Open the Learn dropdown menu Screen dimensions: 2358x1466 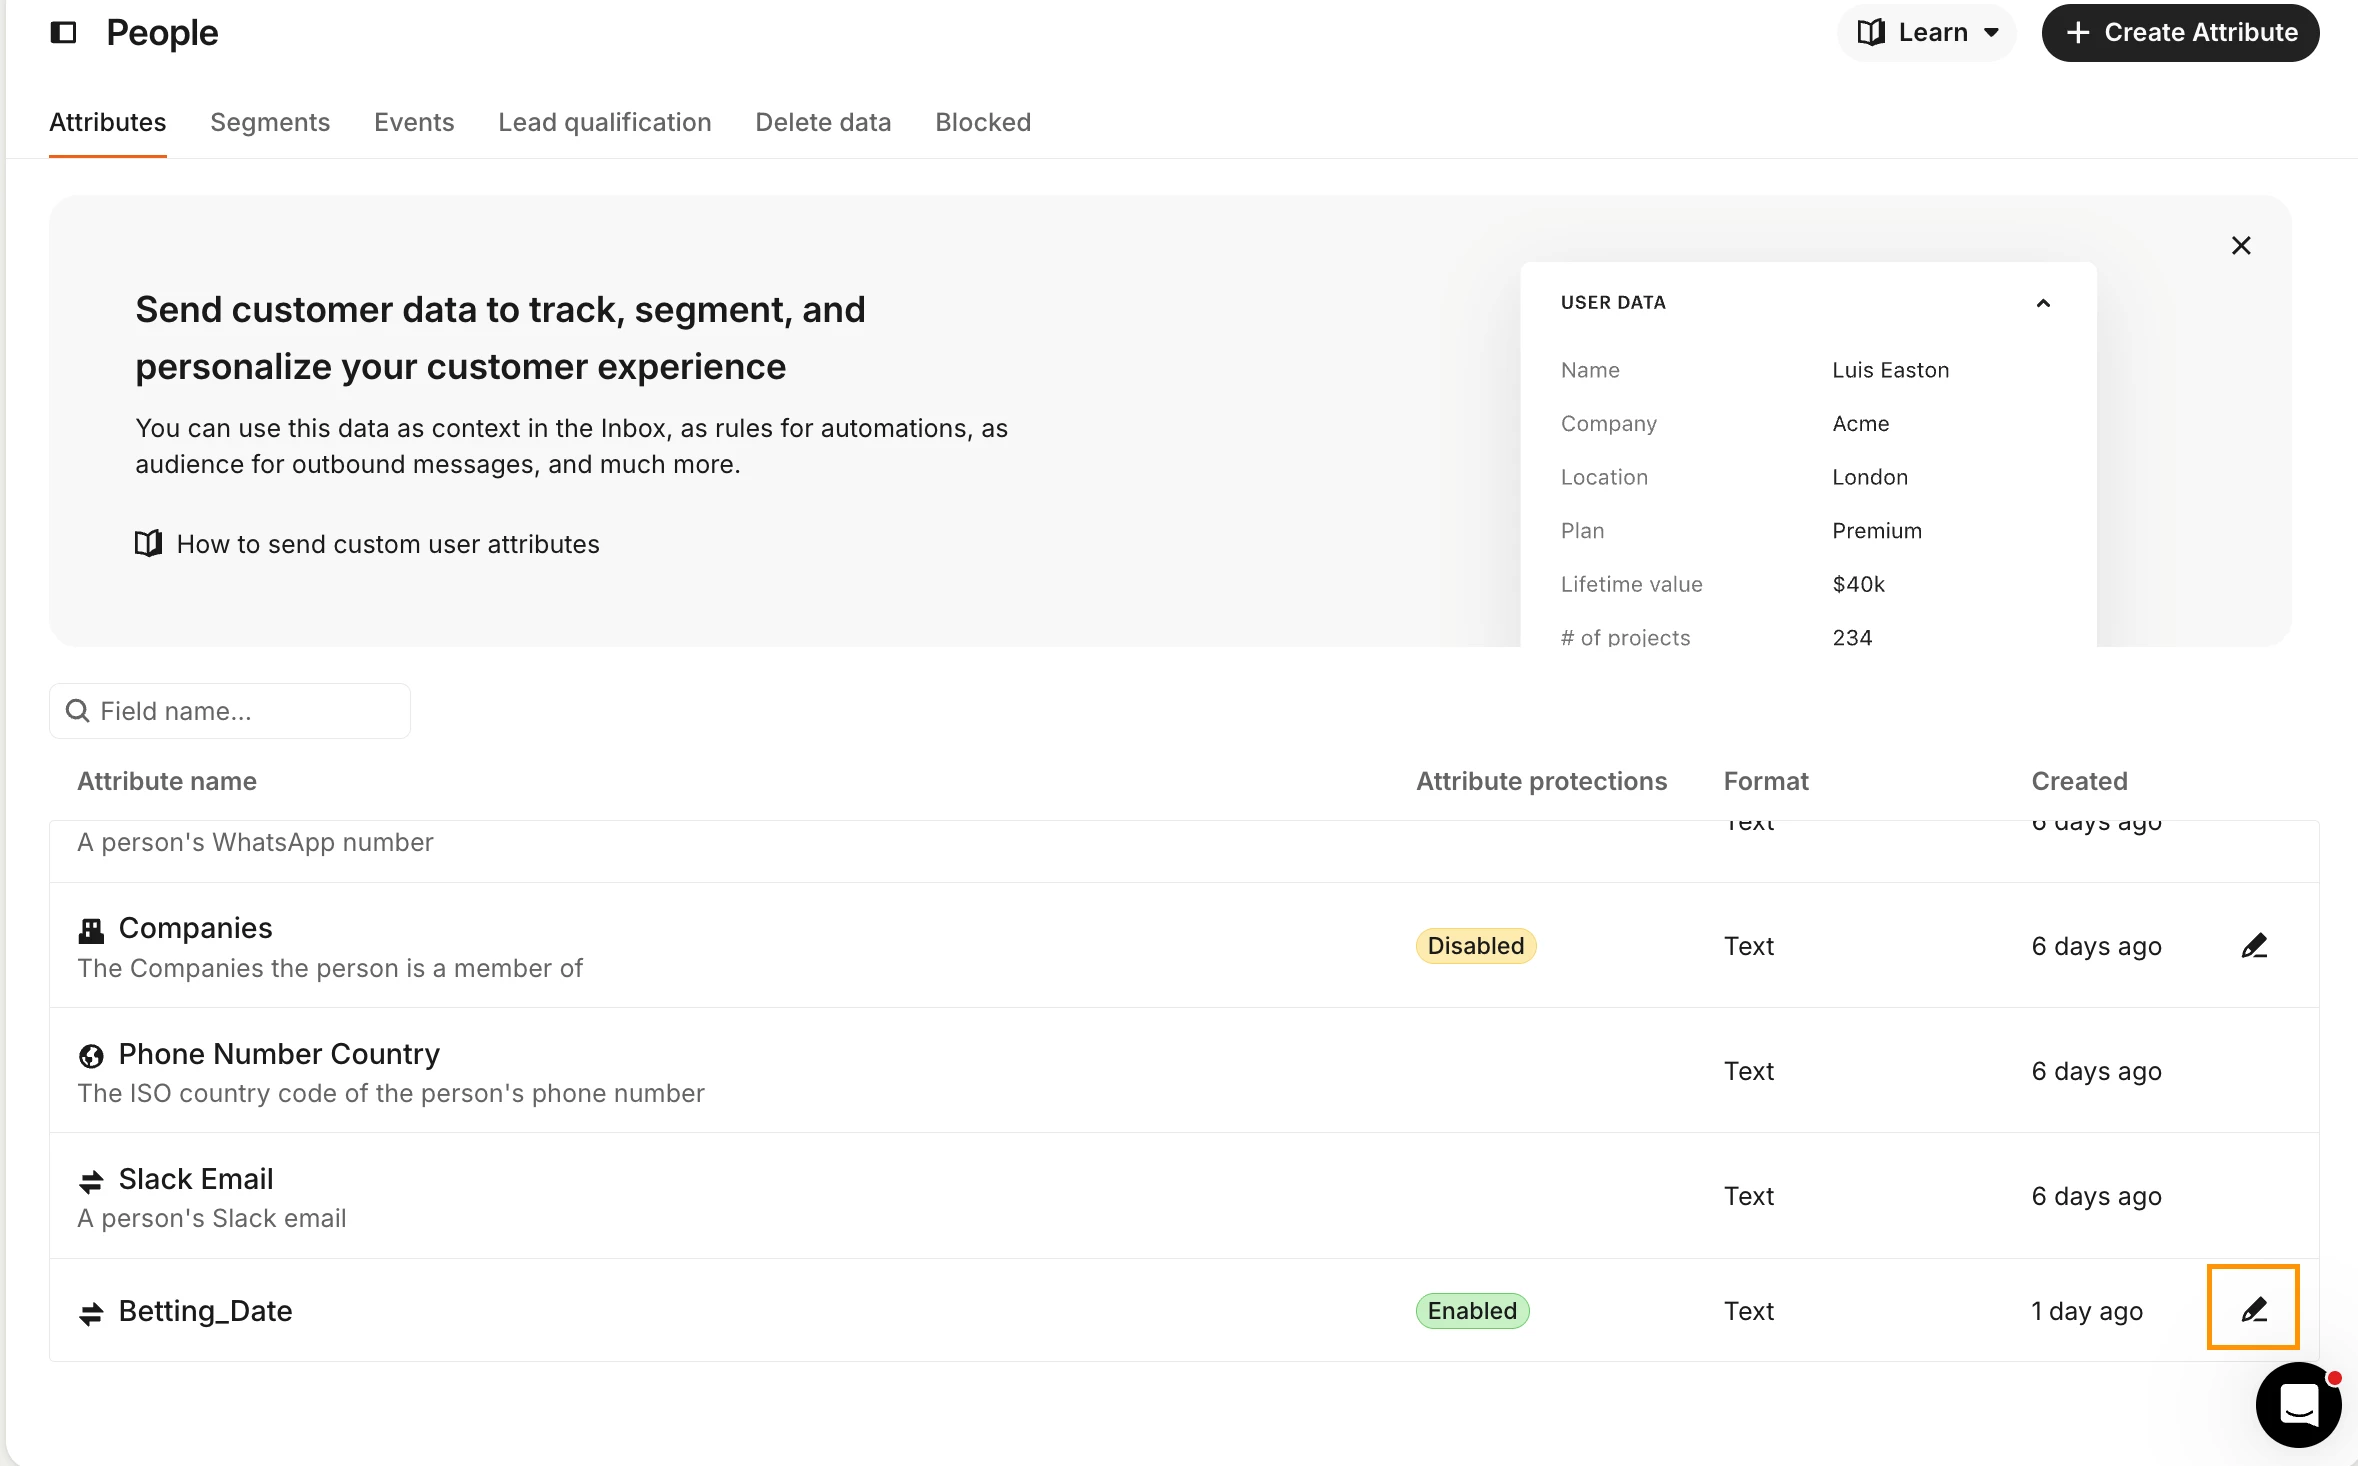point(1927,33)
